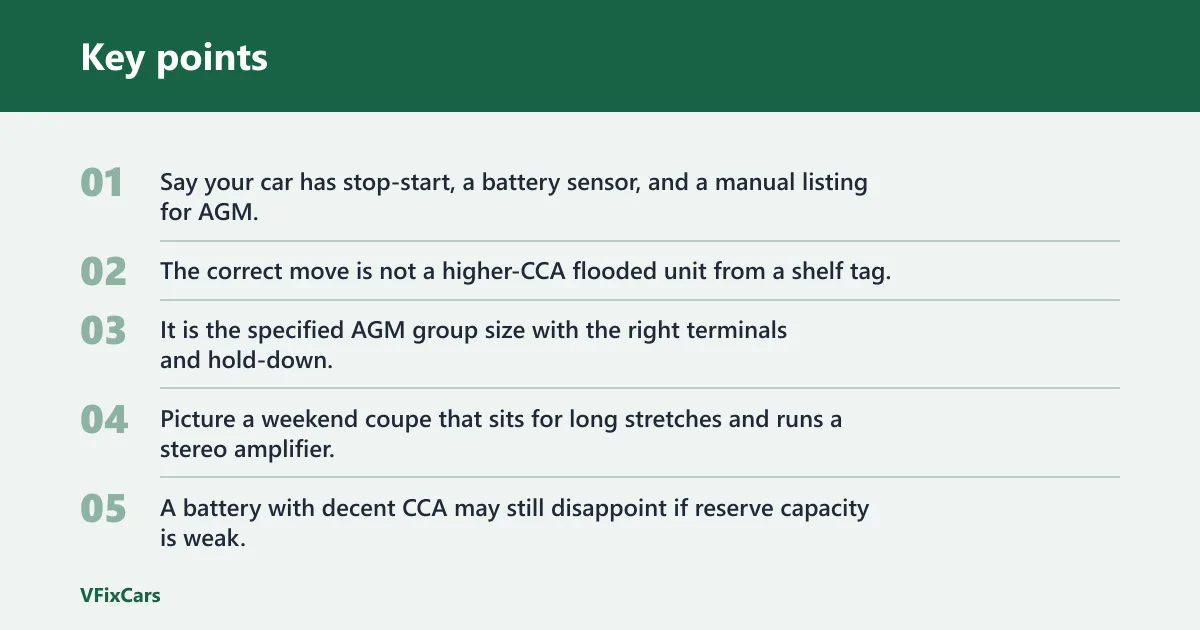Select the number 03 marker
The height and width of the screenshot is (630, 1200).
(103, 330)
